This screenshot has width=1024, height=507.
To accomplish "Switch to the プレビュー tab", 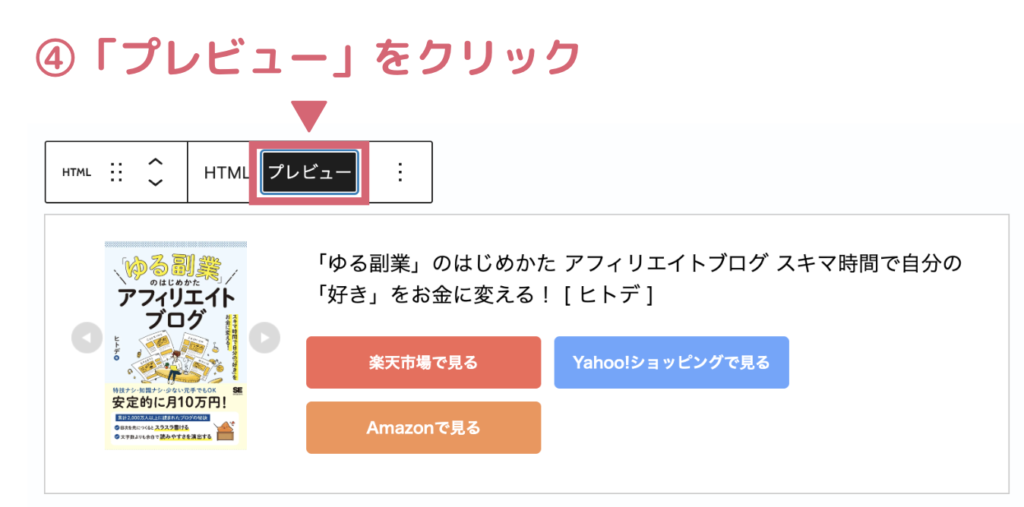I will 309,173.
